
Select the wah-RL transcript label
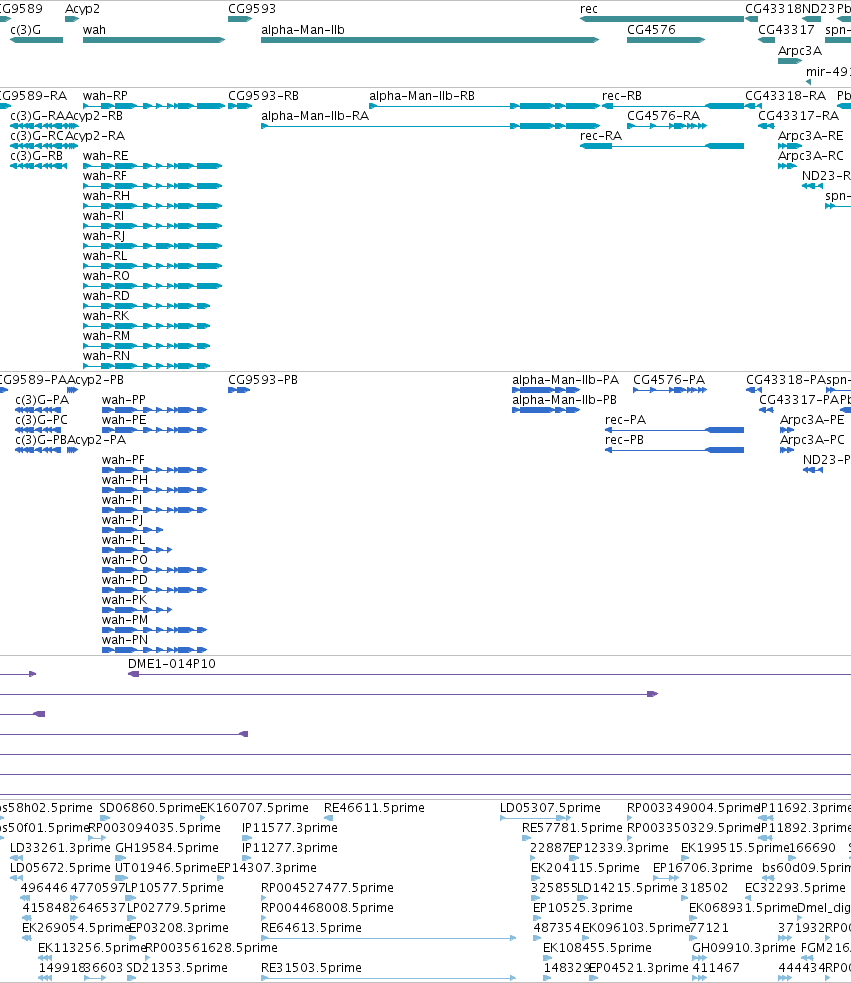point(105,256)
